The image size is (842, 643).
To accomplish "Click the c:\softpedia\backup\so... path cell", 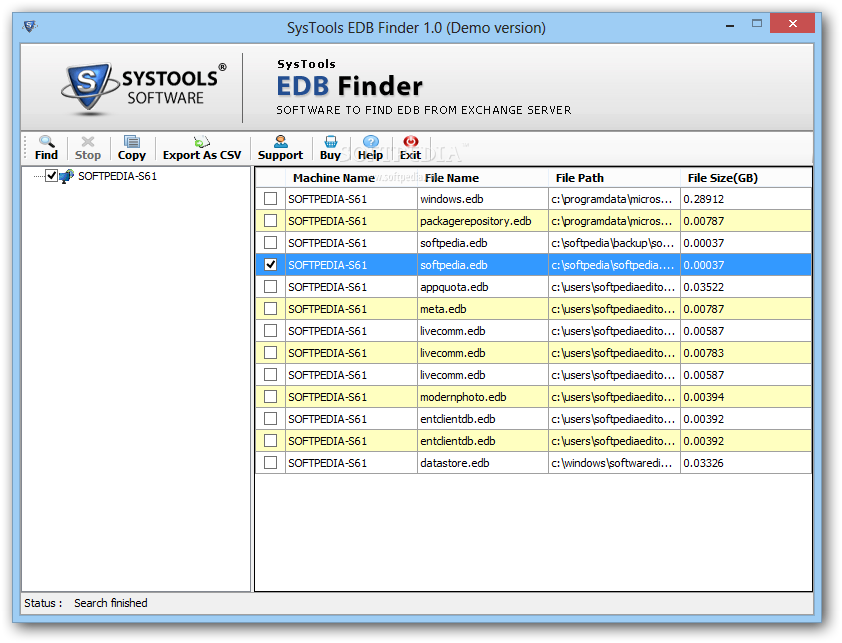I will (614, 243).
